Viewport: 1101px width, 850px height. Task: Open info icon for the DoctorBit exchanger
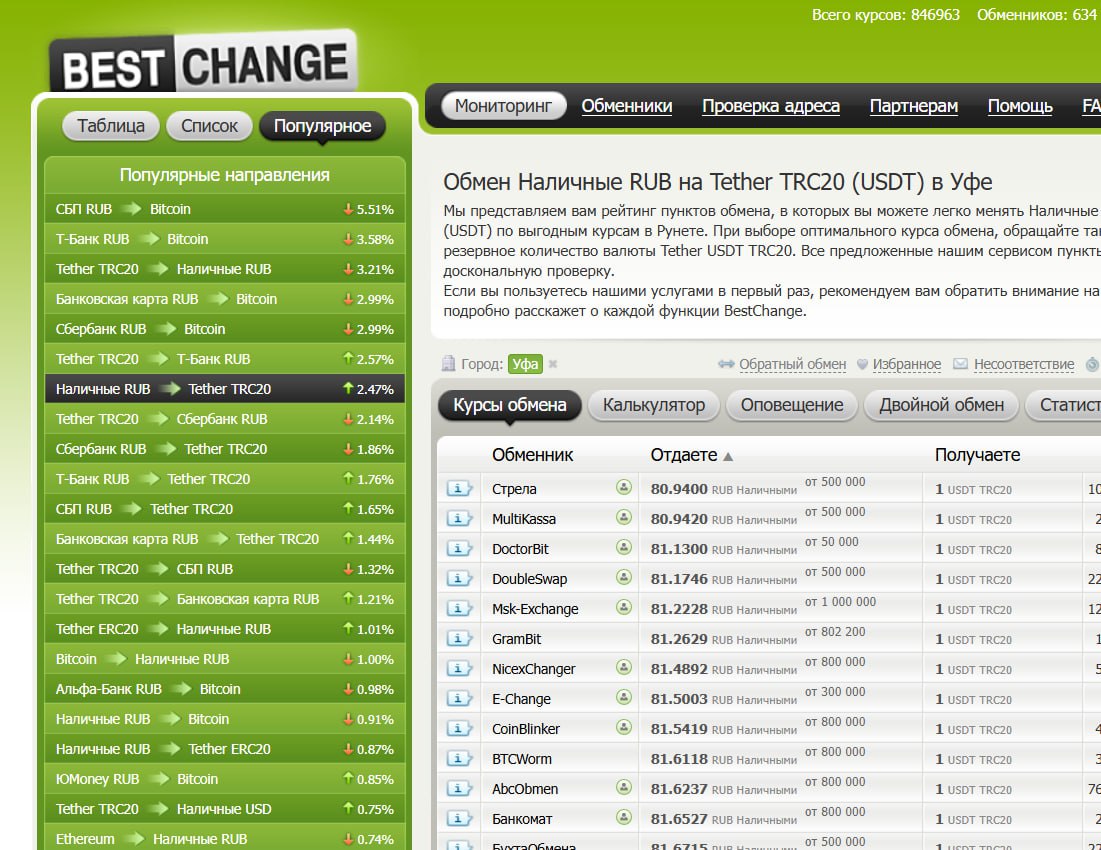[459, 549]
